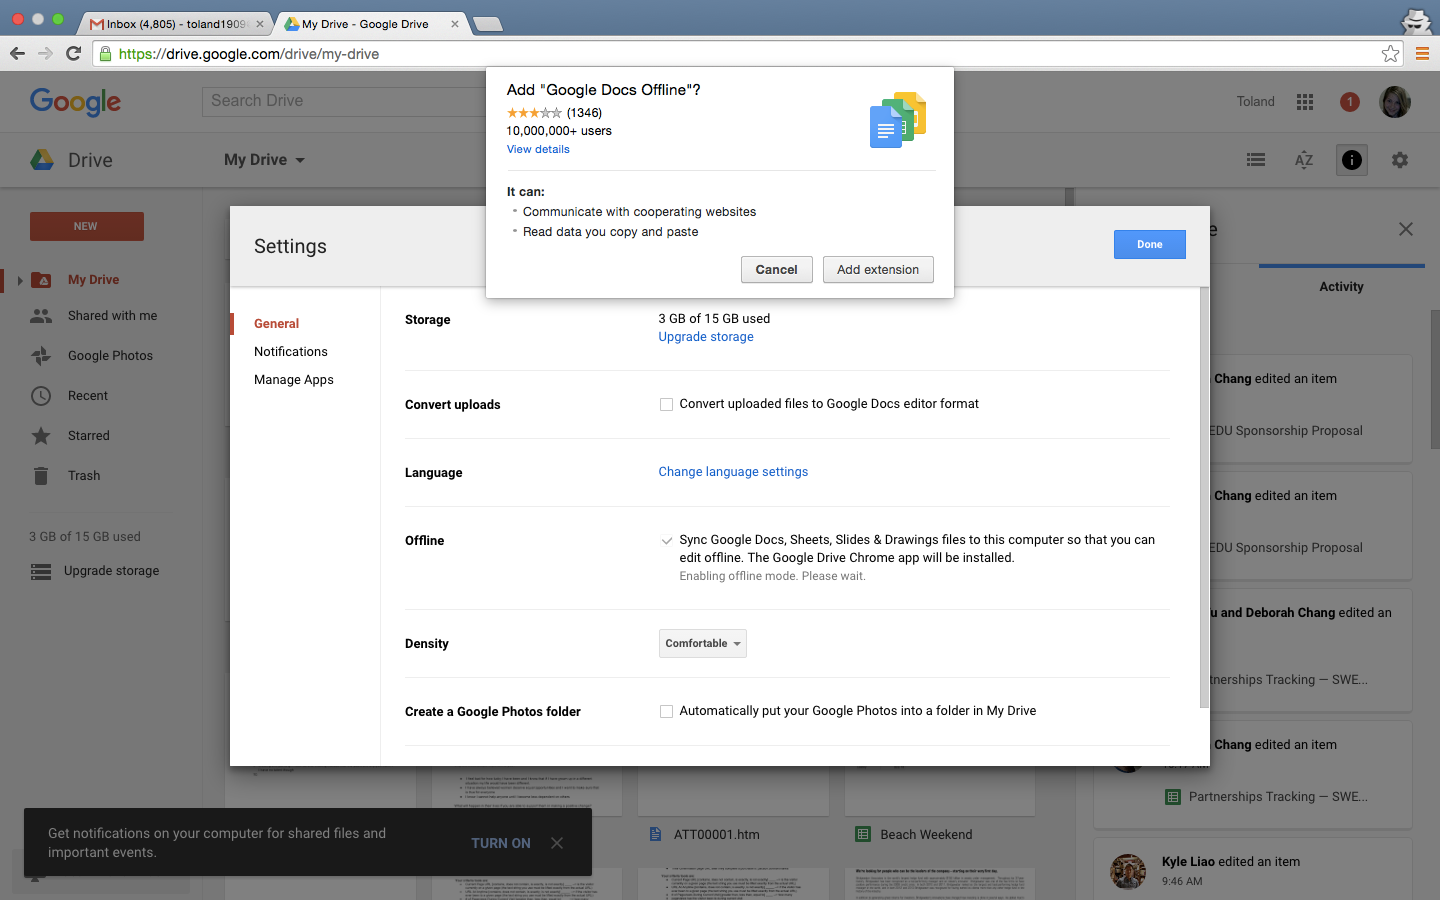The height and width of the screenshot is (900, 1440).
Task: Open the Chrome hamburger menu
Action: pos(1422,54)
